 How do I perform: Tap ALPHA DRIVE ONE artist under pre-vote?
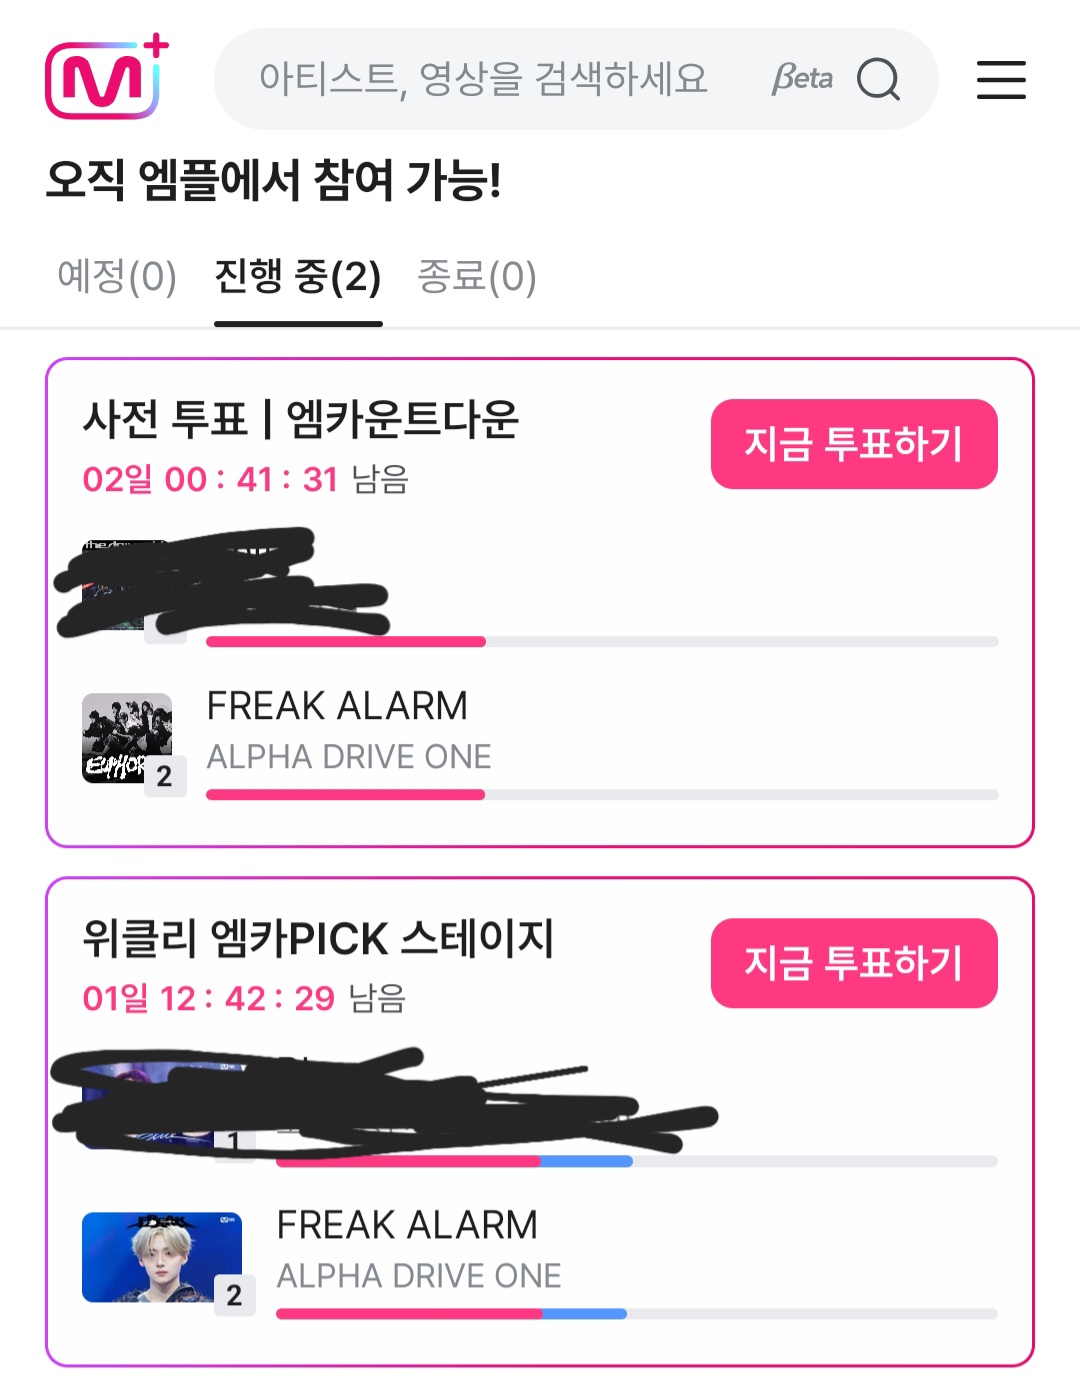[349, 757]
